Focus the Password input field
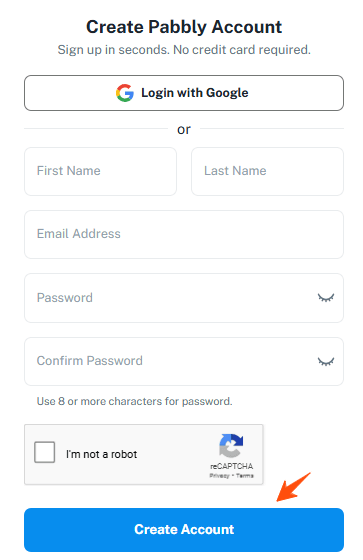This screenshot has width=363, height=560. click(x=184, y=298)
